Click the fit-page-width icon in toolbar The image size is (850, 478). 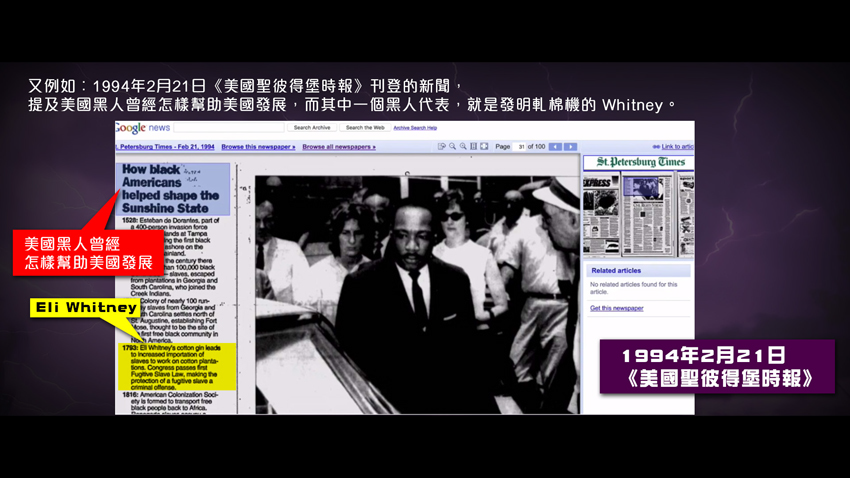click(474, 146)
